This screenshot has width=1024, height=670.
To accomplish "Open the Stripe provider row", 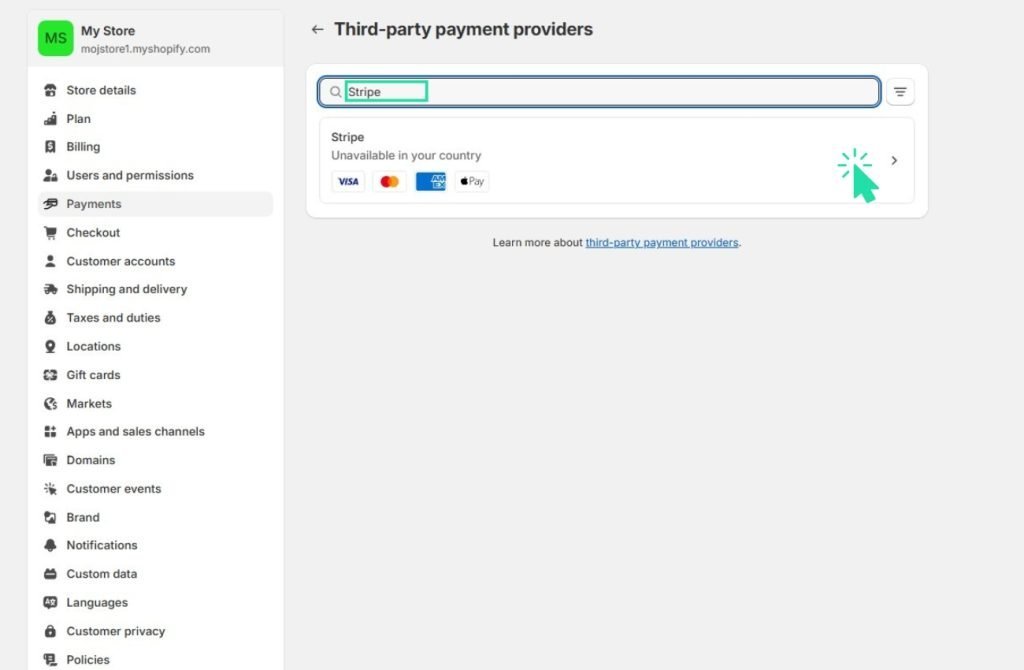I will click(616, 161).
